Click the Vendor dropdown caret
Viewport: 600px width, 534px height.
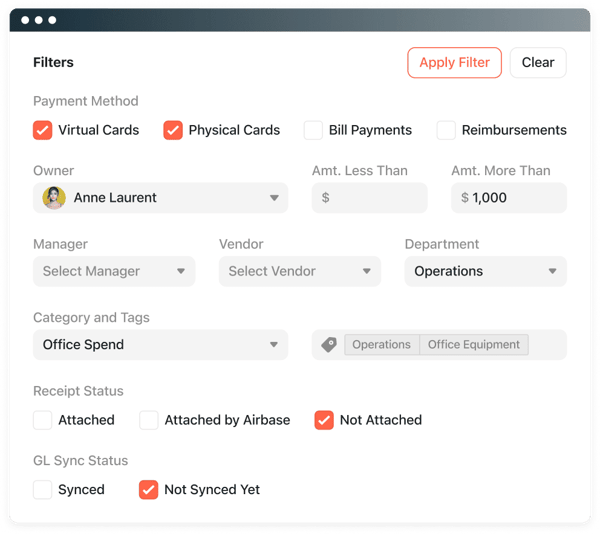[367, 271]
